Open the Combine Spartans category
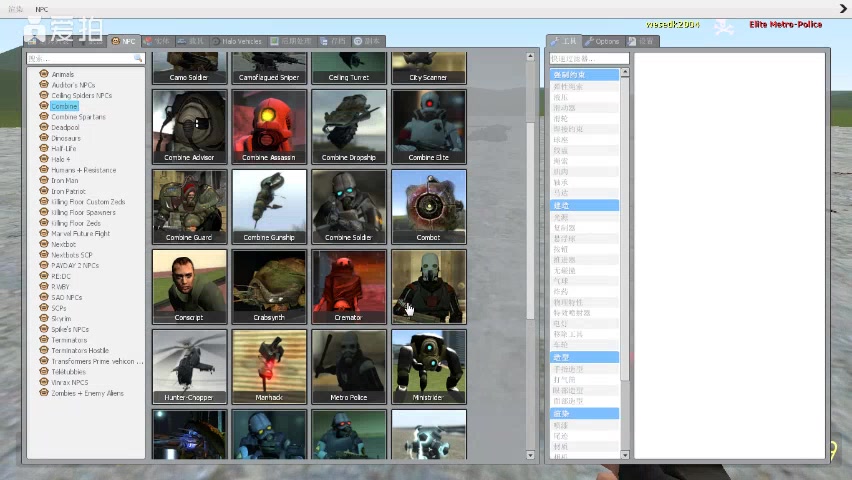This screenshot has width=852, height=480. [78, 117]
